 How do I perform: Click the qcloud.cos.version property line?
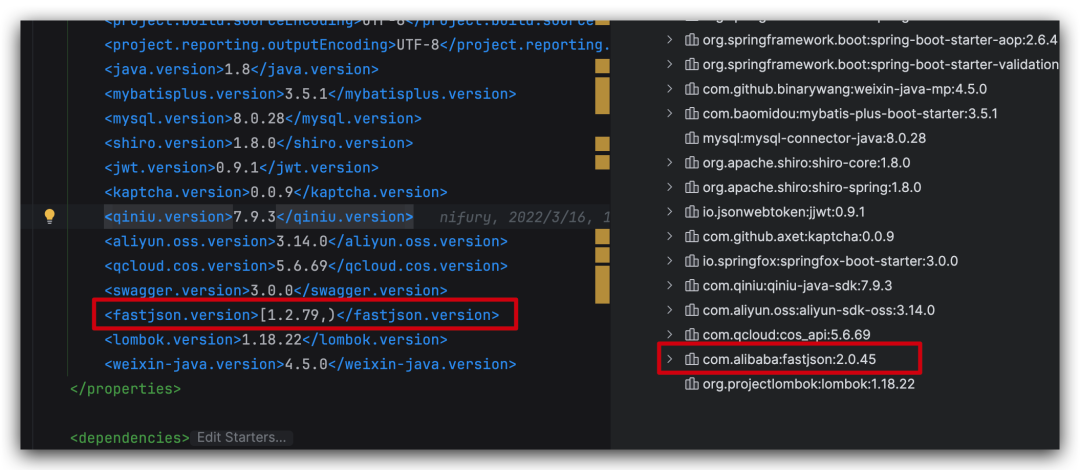tap(306, 266)
